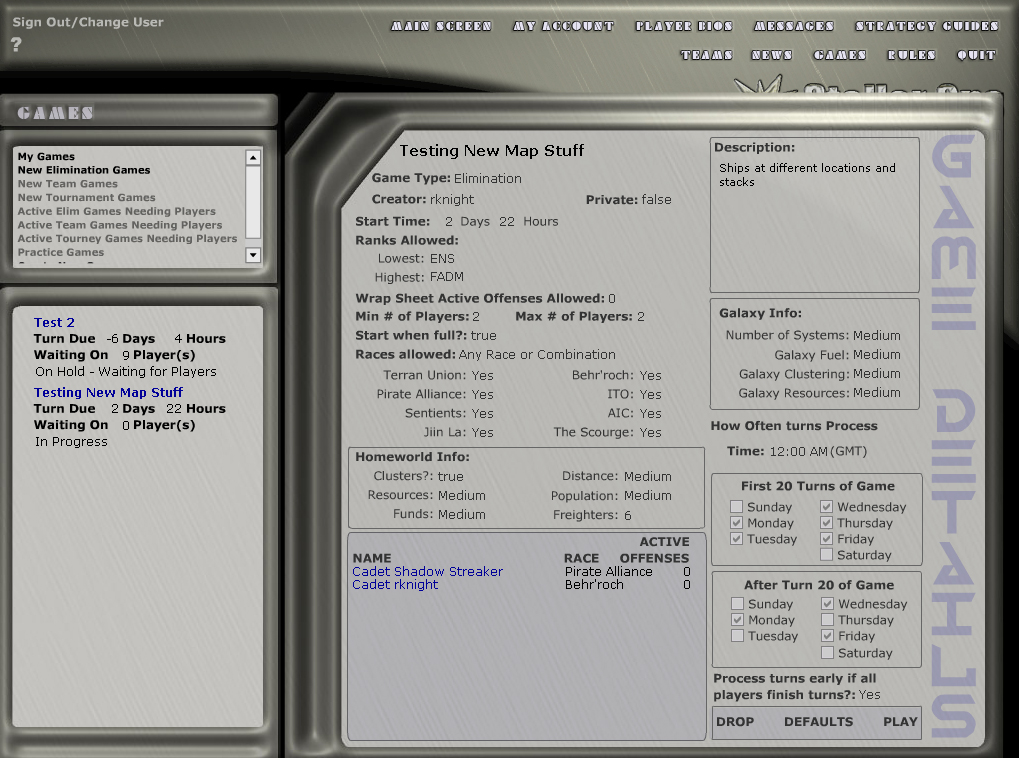Screen dimensions: 1019x758
Task: Click creator name rknight
Action: point(452,200)
